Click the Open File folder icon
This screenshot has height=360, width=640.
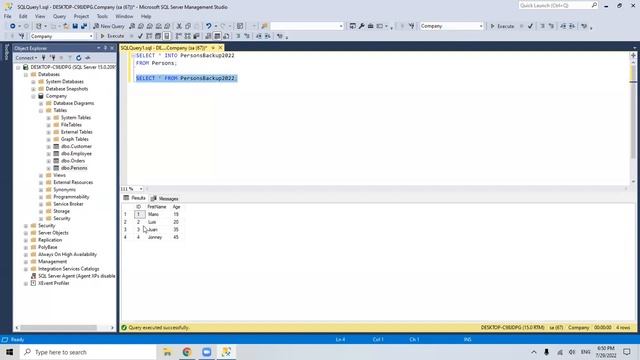(x=66, y=26)
